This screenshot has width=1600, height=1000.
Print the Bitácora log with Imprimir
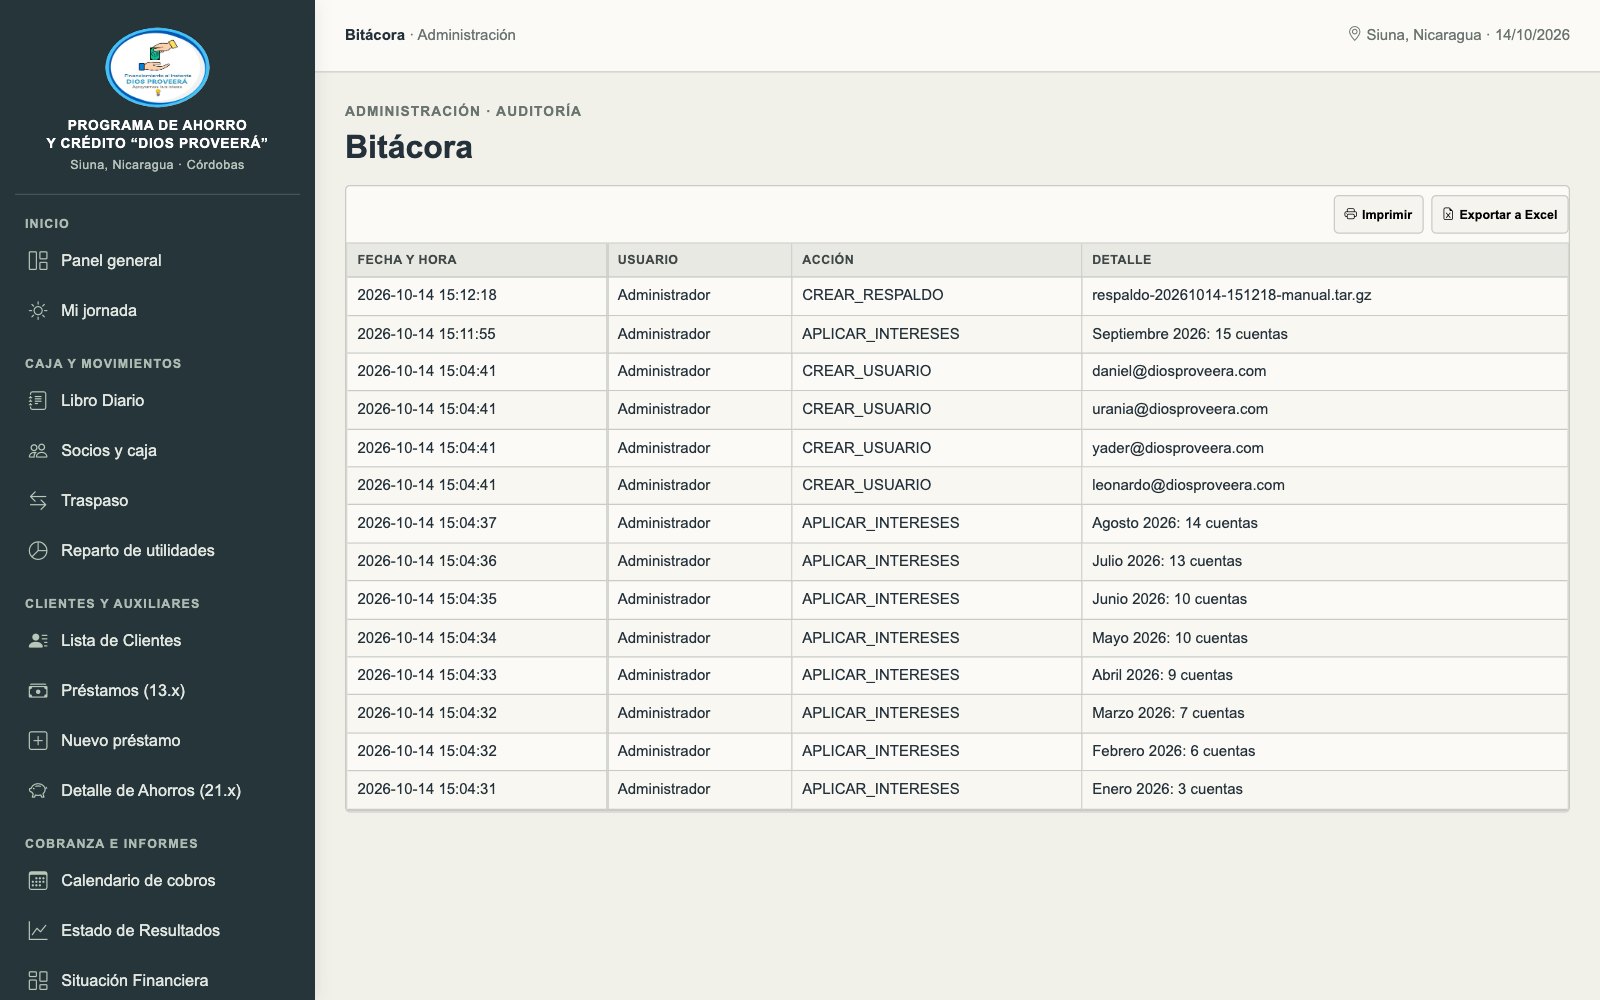pyautogui.click(x=1378, y=214)
